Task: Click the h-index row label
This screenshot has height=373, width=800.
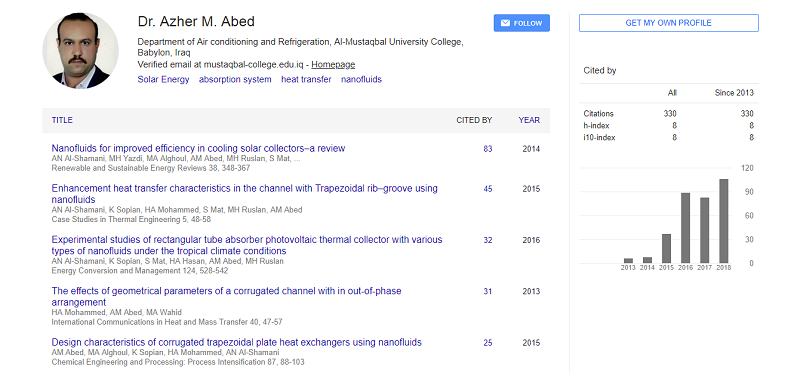Action: (596, 126)
